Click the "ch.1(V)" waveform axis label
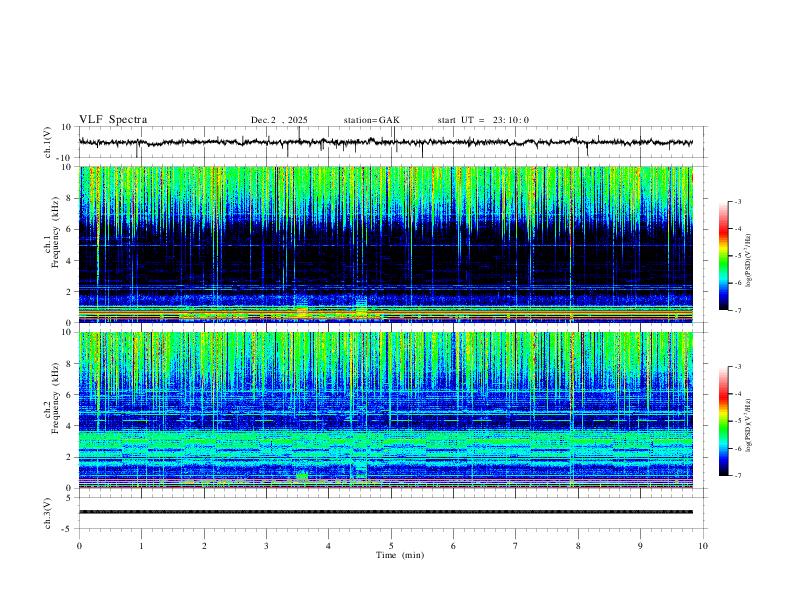The width and height of the screenshot is (792, 612). pyautogui.click(x=48, y=142)
